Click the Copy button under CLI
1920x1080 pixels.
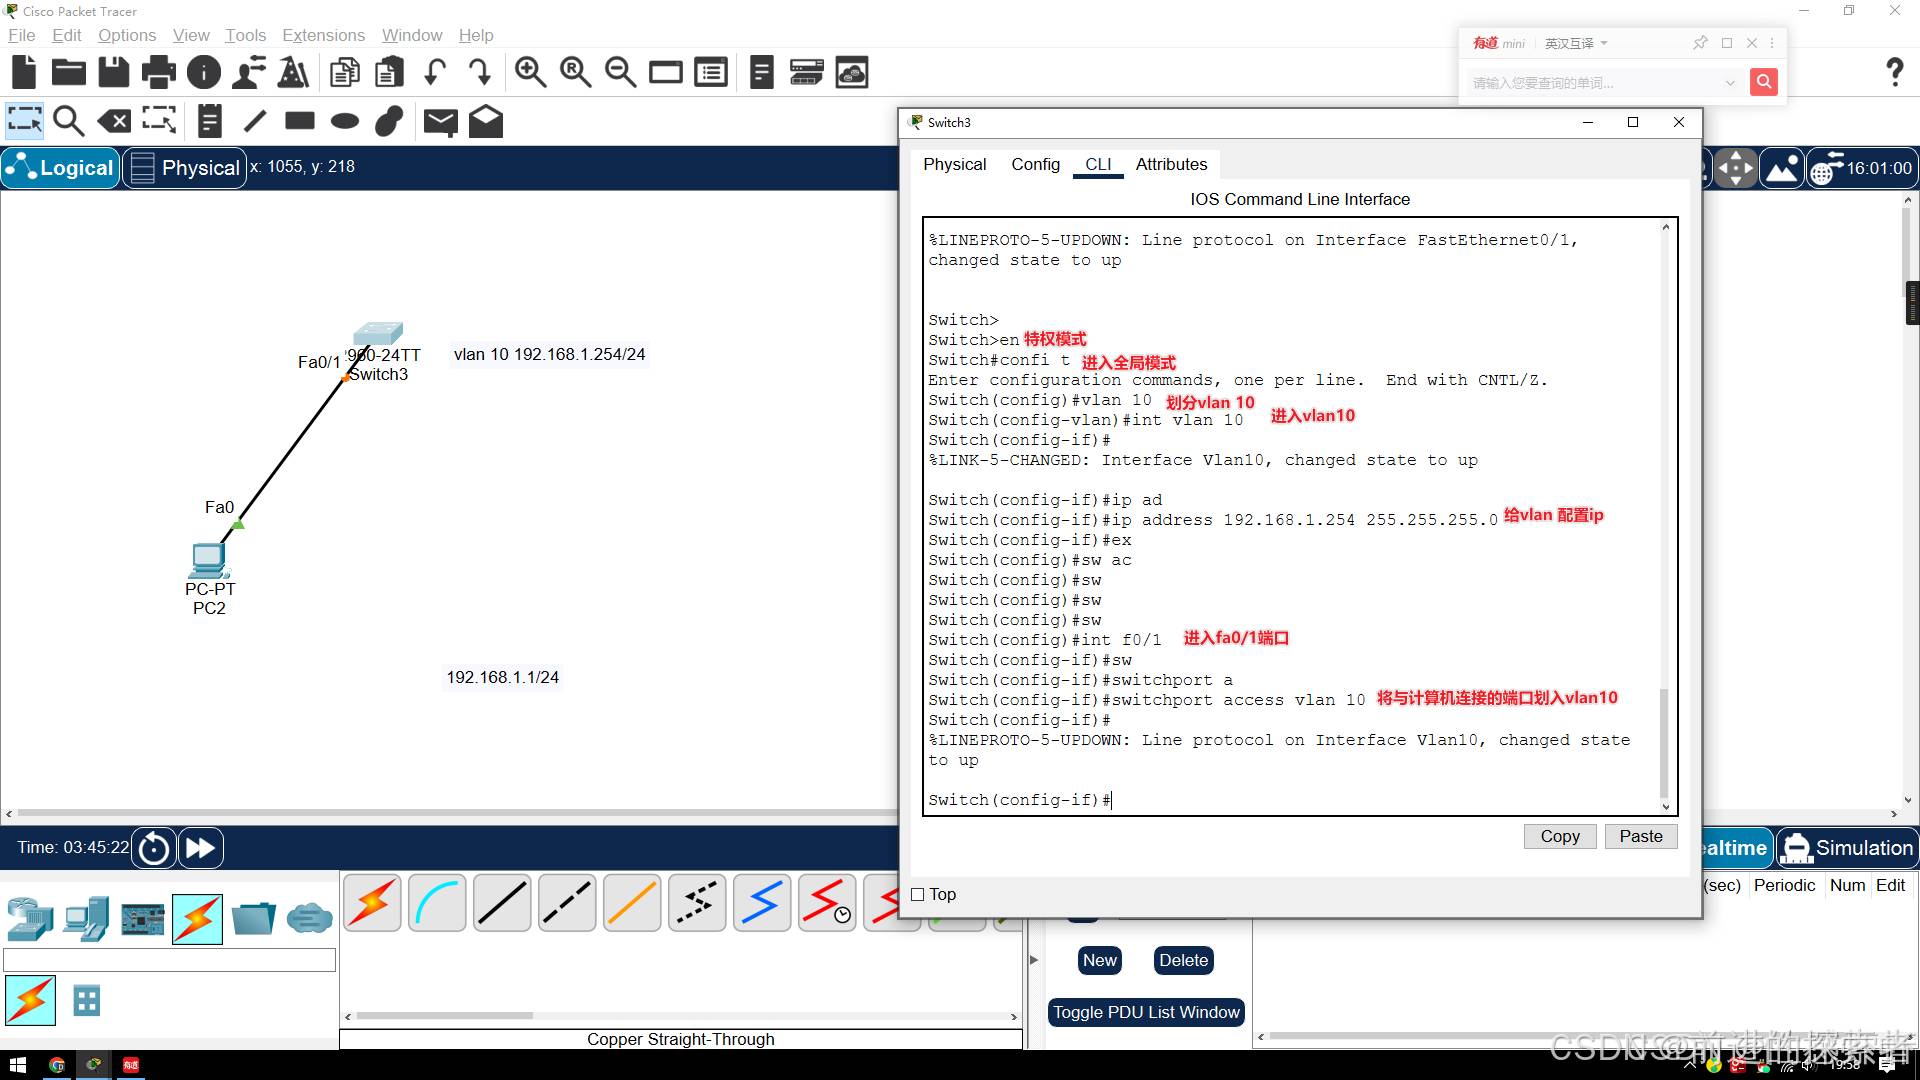(x=1560, y=836)
